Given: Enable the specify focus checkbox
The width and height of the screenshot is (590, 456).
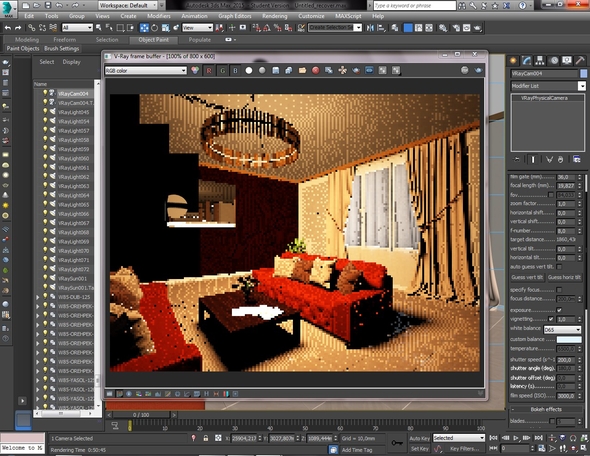Looking at the screenshot, I should pos(559,290).
